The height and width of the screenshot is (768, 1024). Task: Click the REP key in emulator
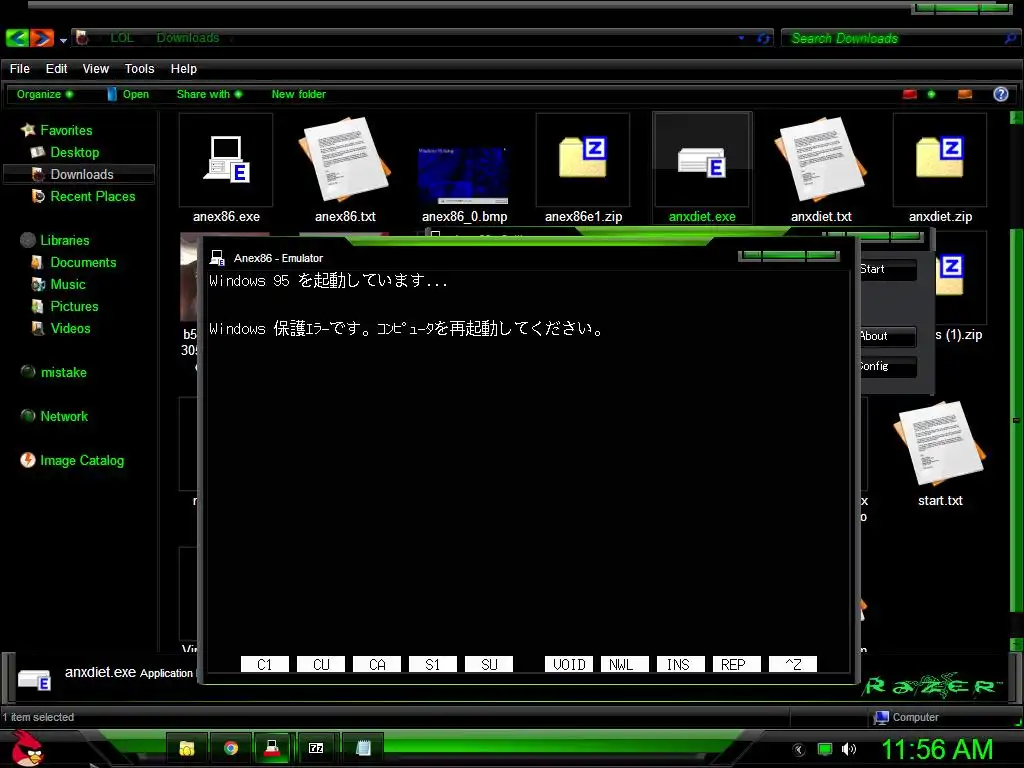coord(737,664)
